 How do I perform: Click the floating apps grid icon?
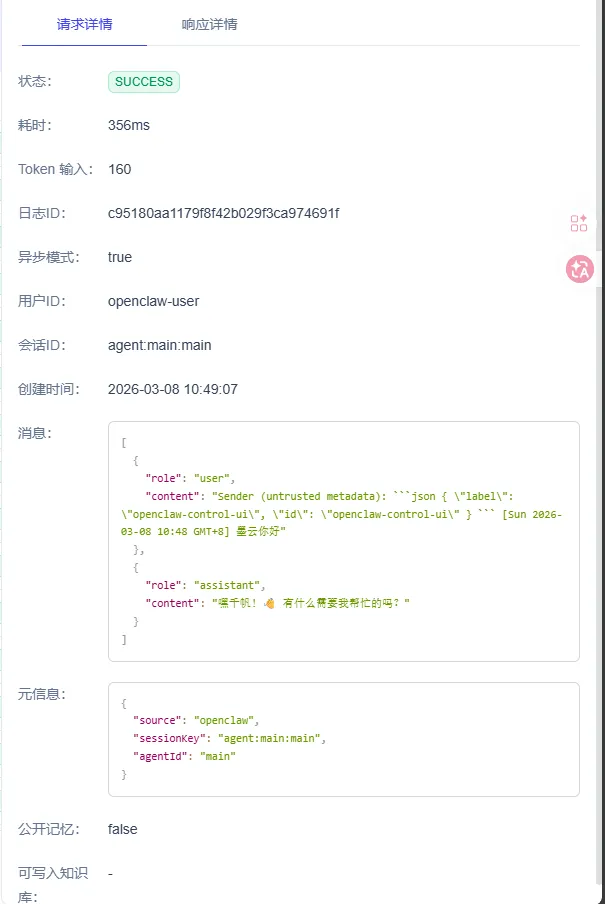coord(578,223)
